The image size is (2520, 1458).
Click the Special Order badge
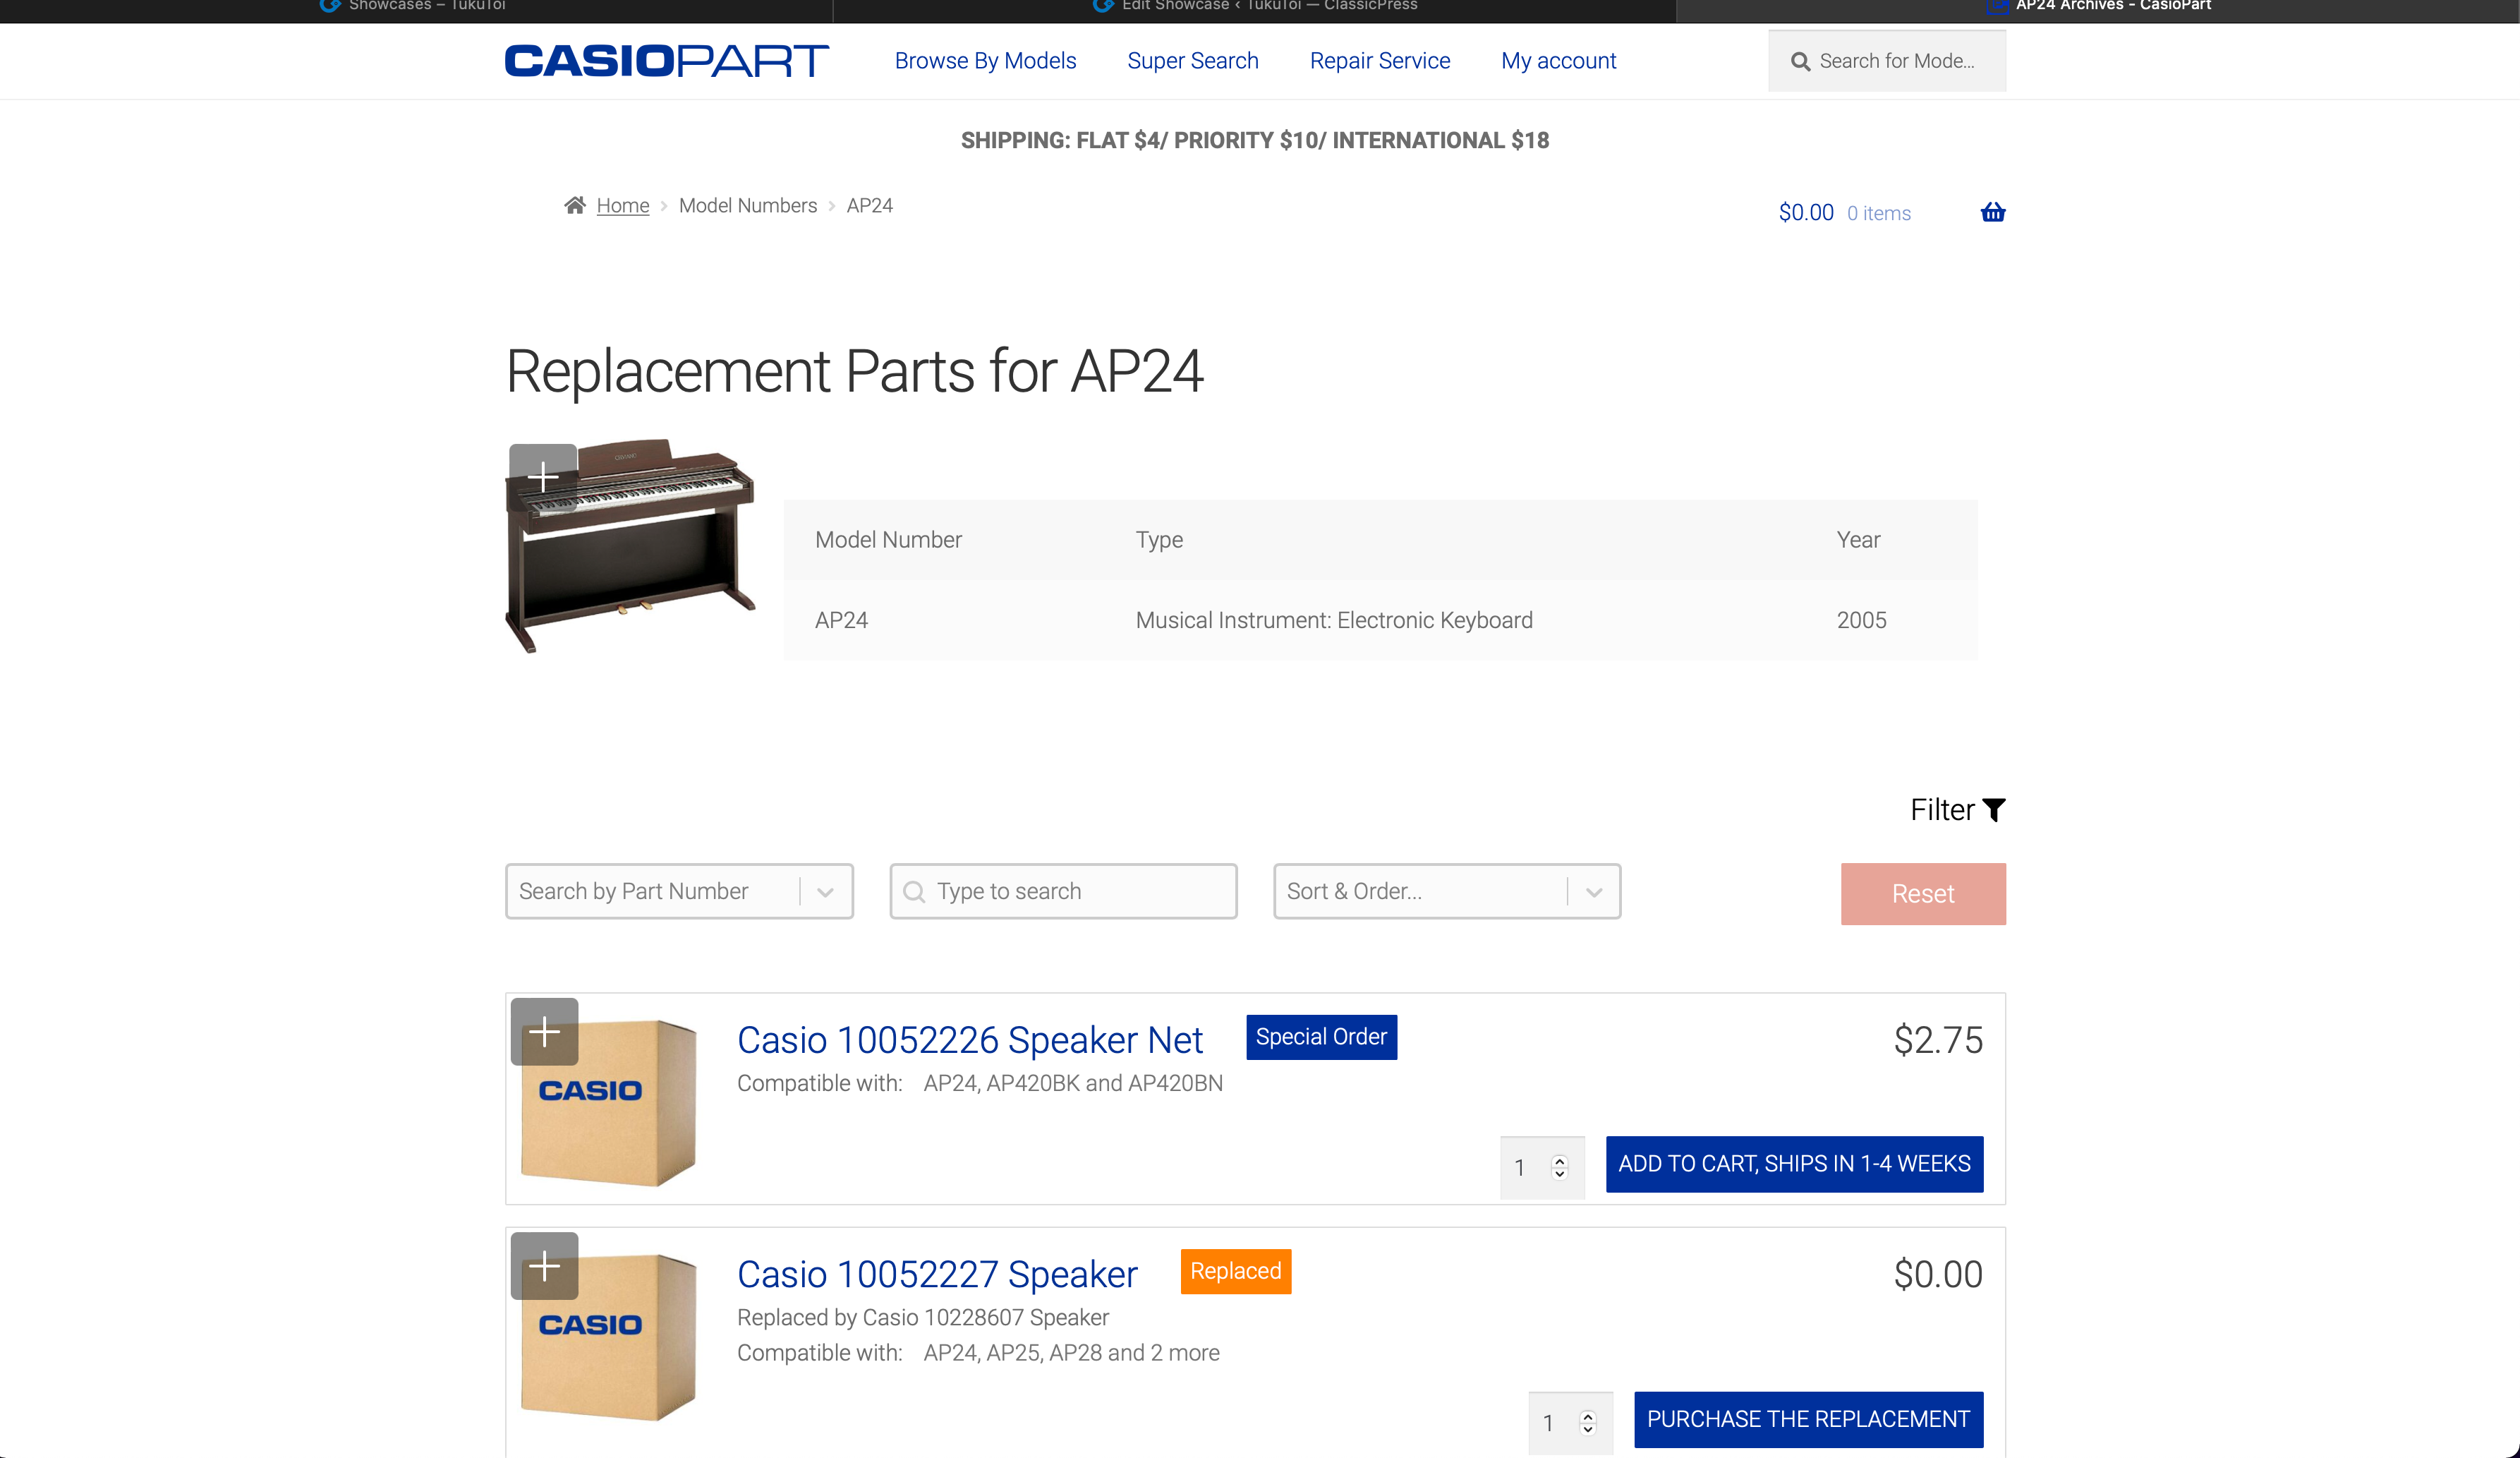pyautogui.click(x=1321, y=1037)
